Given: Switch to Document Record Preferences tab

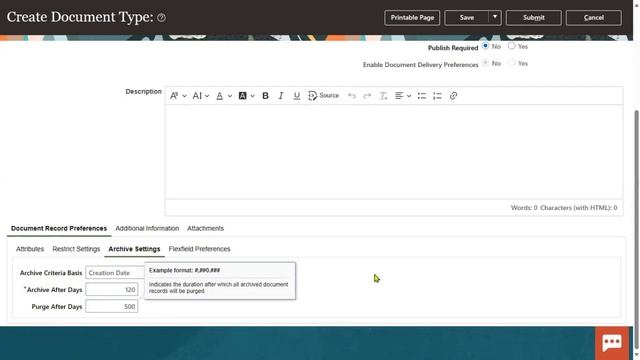Looking at the screenshot, I should [59, 228].
